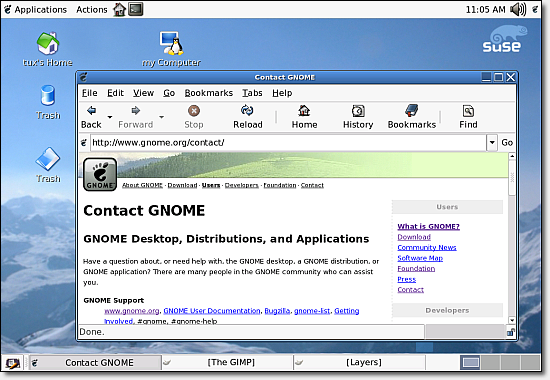Expand the Forward history dropdown arrow
Screen dimensions: 550x380
coord(161,117)
